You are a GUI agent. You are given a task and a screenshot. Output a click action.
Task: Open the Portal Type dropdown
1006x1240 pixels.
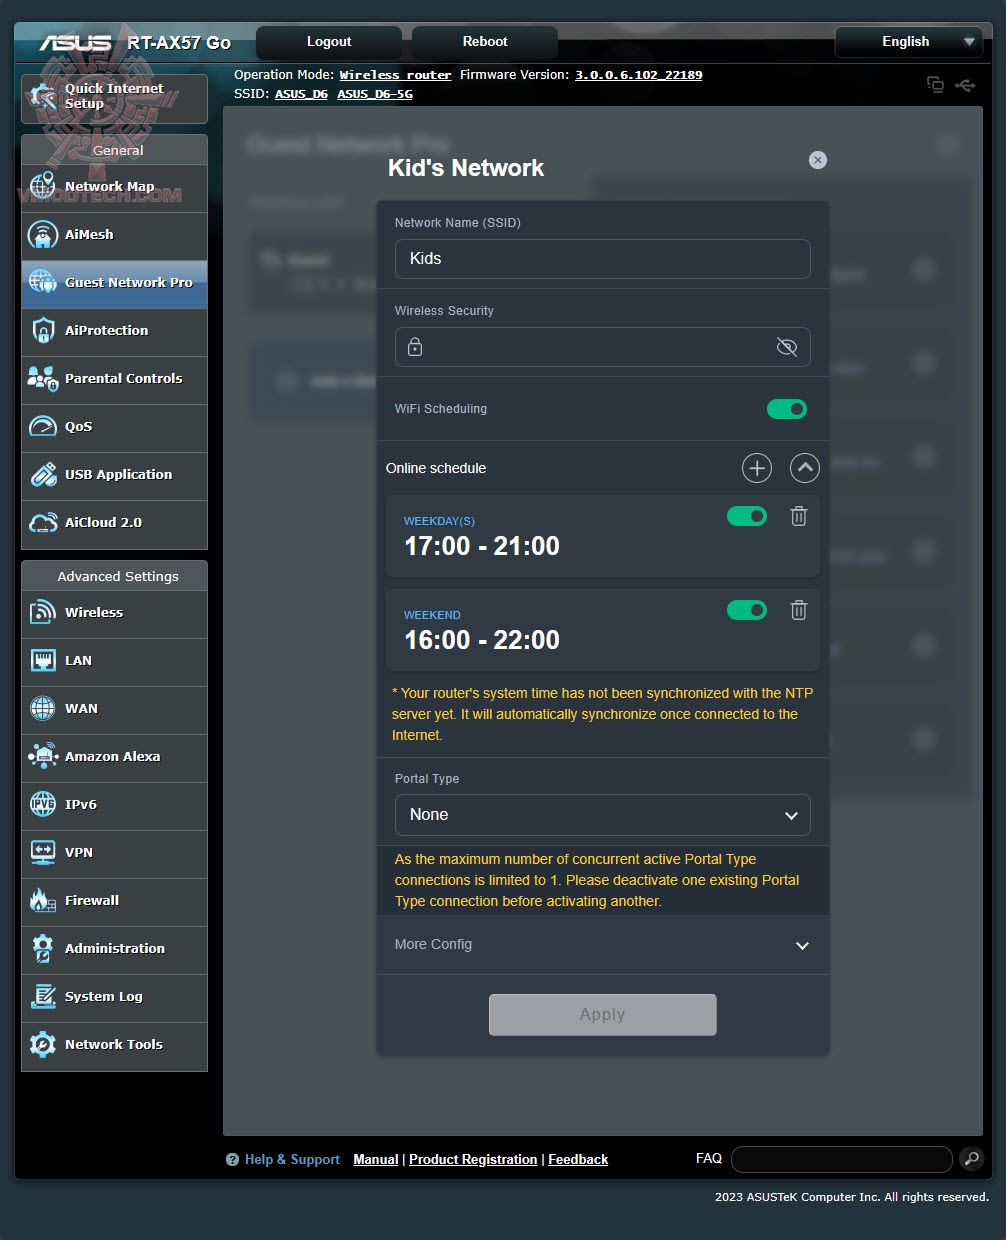point(602,815)
